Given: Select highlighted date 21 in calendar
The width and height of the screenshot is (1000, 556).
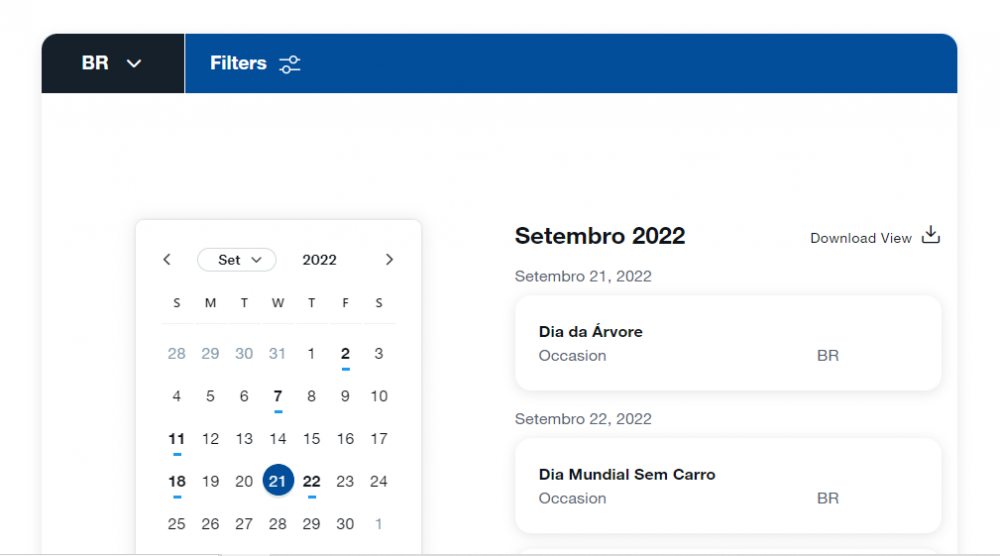Looking at the screenshot, I should click(x=278, y=481).
